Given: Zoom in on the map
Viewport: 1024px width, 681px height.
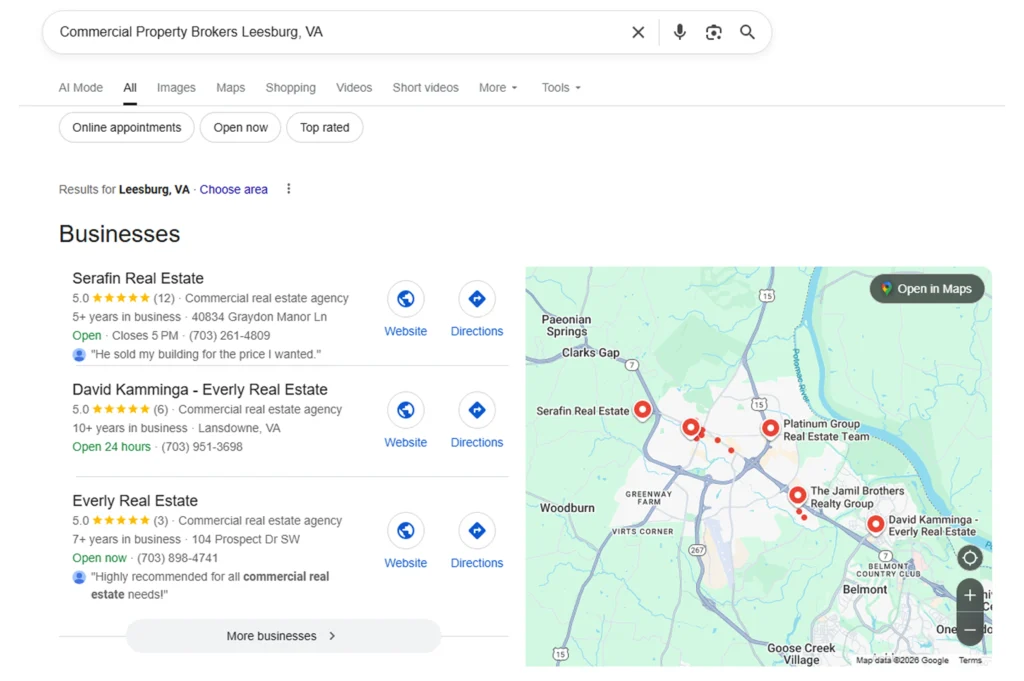Looking at the screenshot, I should (x=969, y=596).
